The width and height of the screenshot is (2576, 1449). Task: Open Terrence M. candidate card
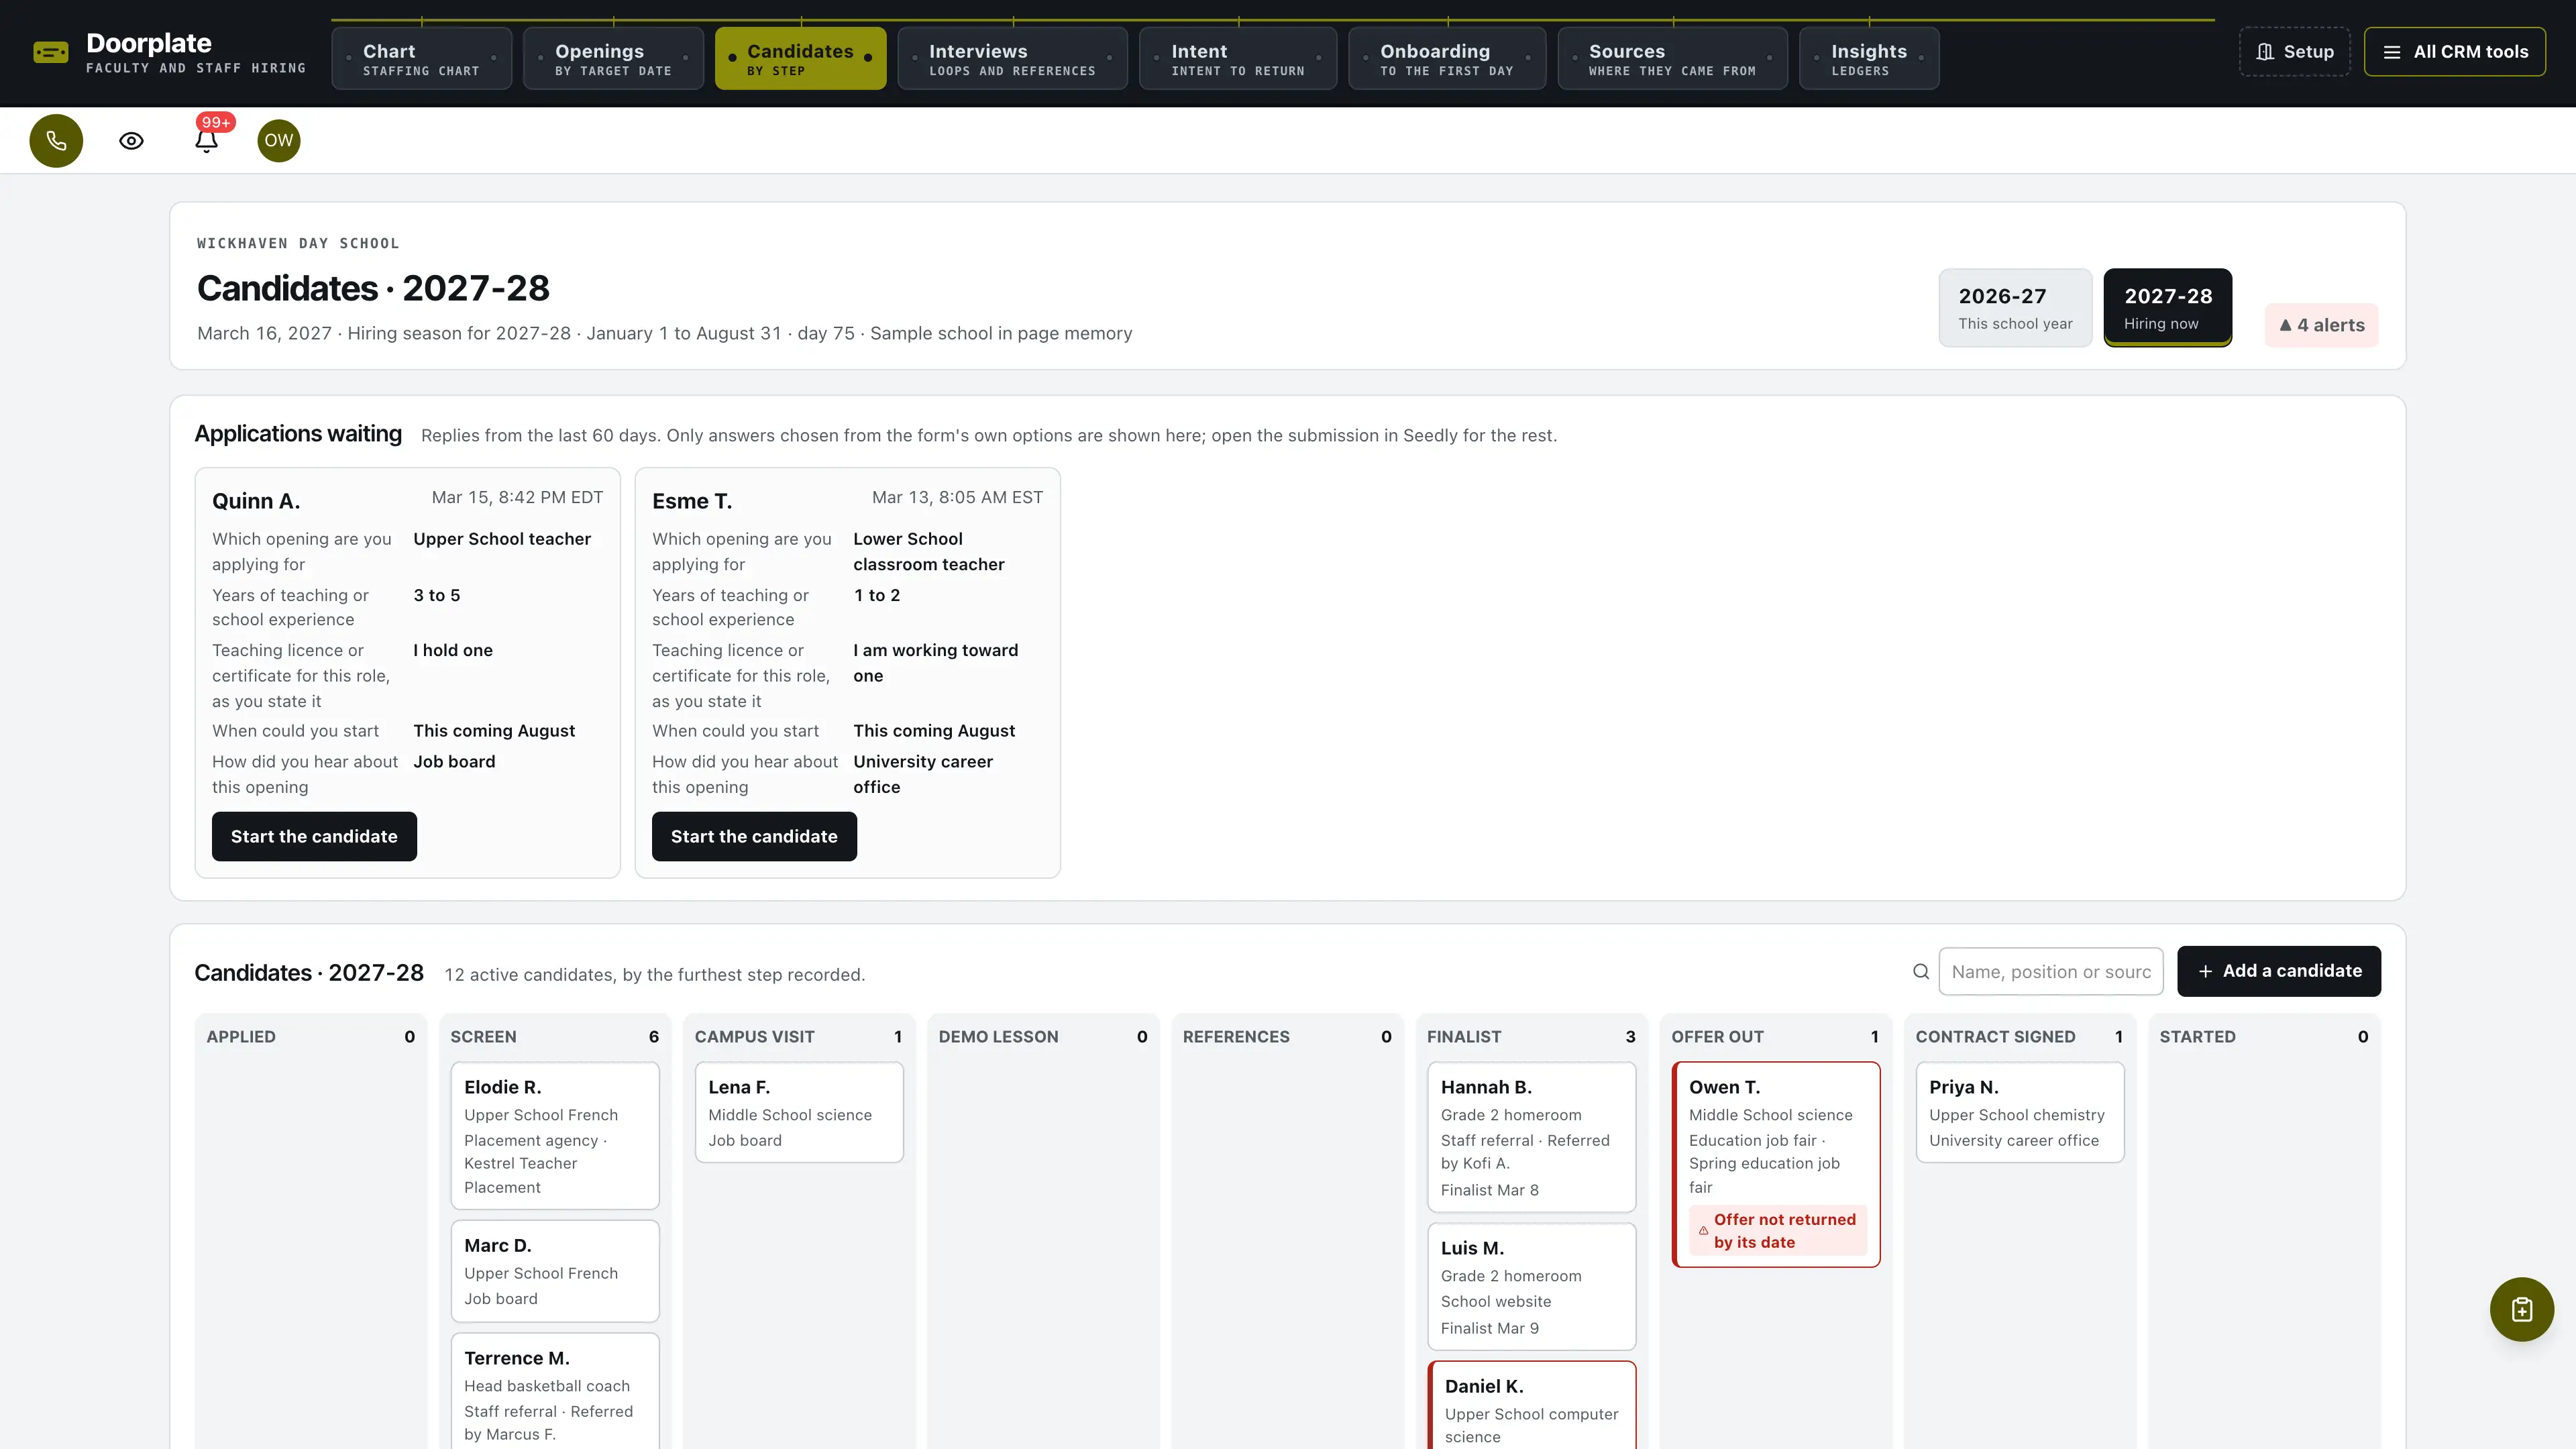click(555, 1392)
